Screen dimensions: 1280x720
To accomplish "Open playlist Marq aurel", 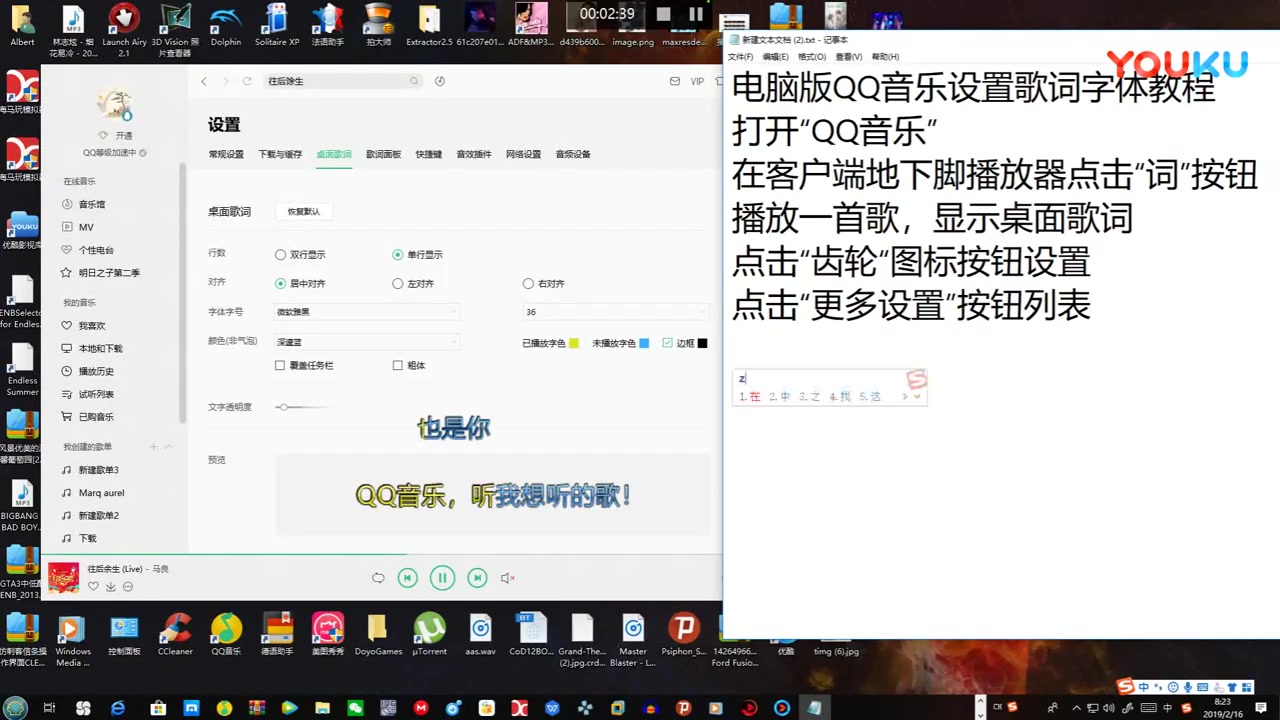I will tap(101, 493).
